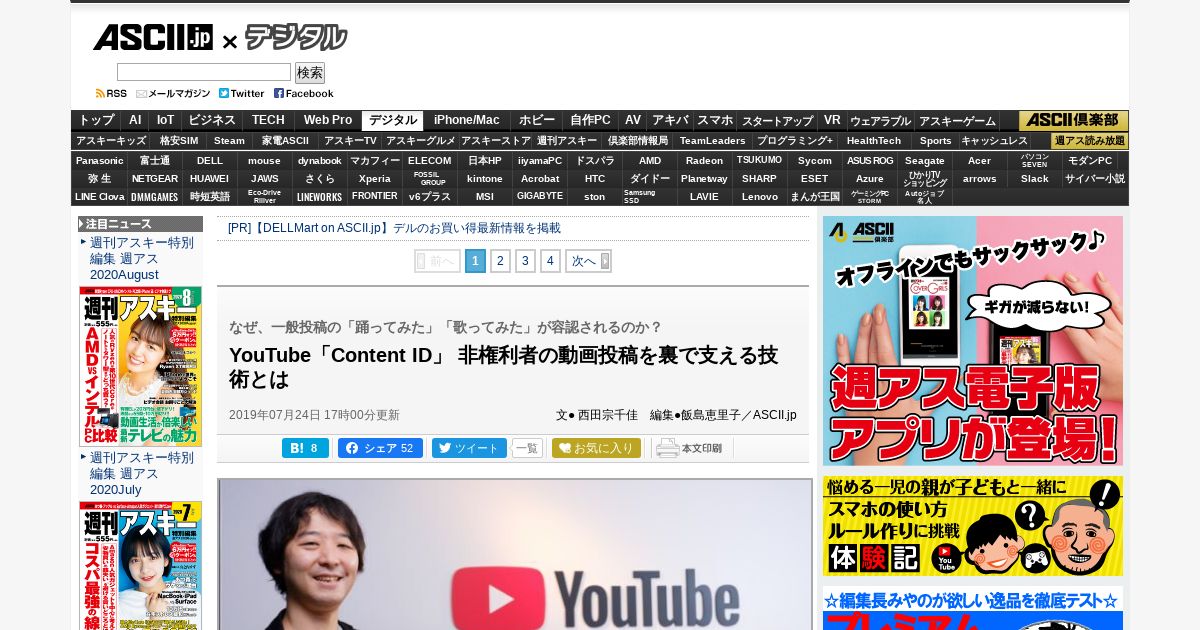The width and height of the screenshot is (1200, 630).
Task: Open the ASCII倶楽部 badge in navigation
Action: (x=1073, y=120)
